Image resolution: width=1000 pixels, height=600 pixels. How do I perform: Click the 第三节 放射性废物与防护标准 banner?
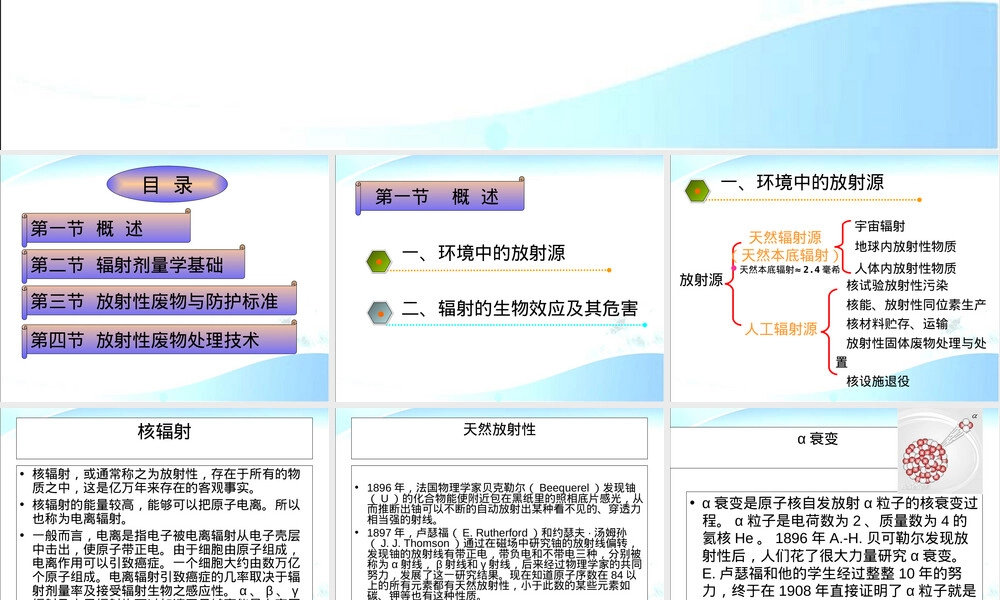click(159, 301)
